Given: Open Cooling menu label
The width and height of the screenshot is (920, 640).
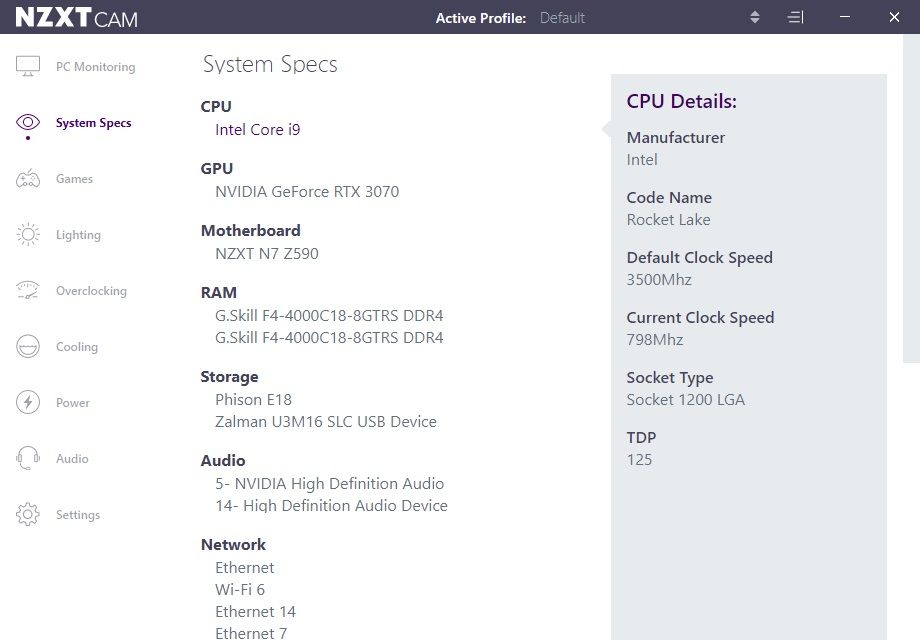Looking at the screenshot, I should tap(77, 347).
